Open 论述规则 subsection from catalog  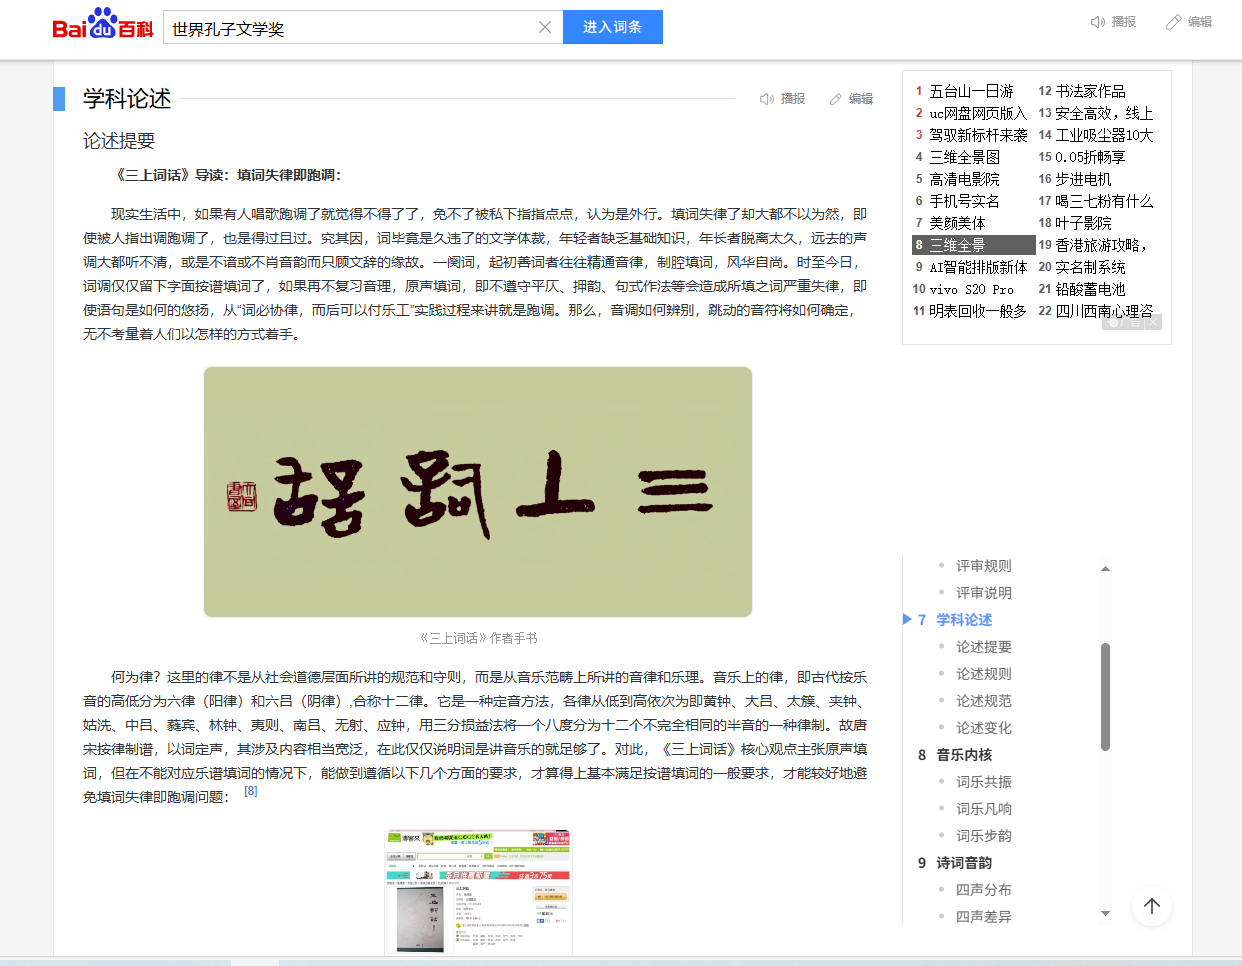(x=983, y=674)
